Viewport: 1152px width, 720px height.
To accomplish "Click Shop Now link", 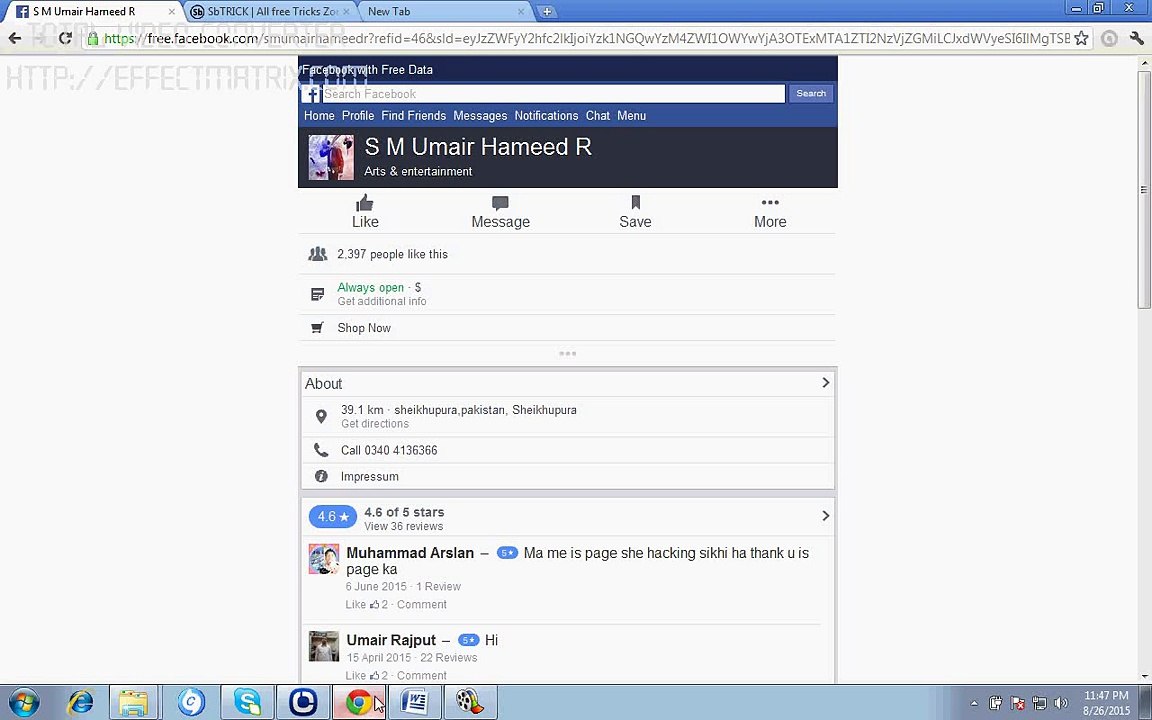I will (x=364, y=328).
